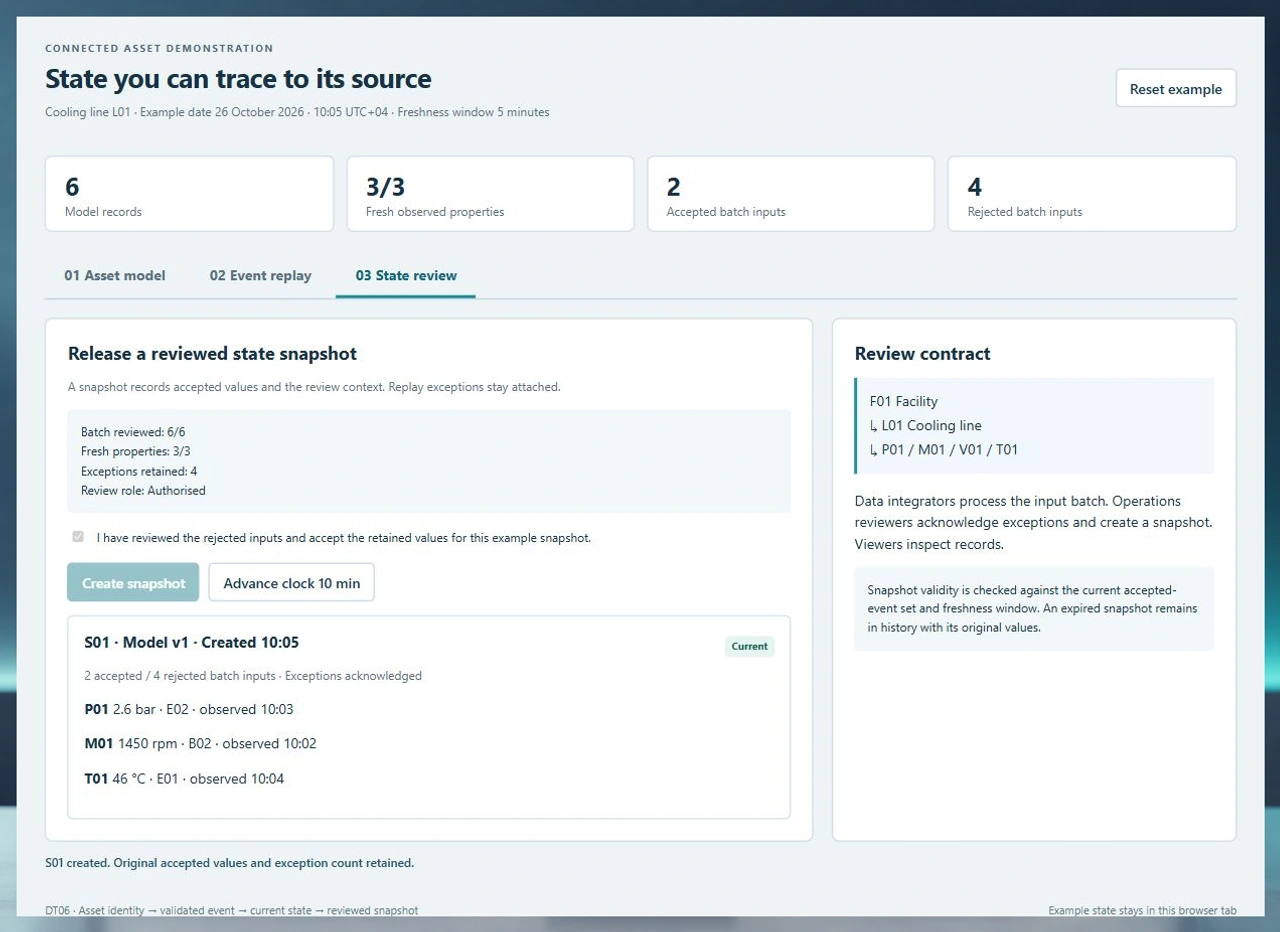Image resolution: width=1280 pixels, height=932 pixels.
Task: Click the 'Current' badge on snapshot S01
Action: click(749, 646)
